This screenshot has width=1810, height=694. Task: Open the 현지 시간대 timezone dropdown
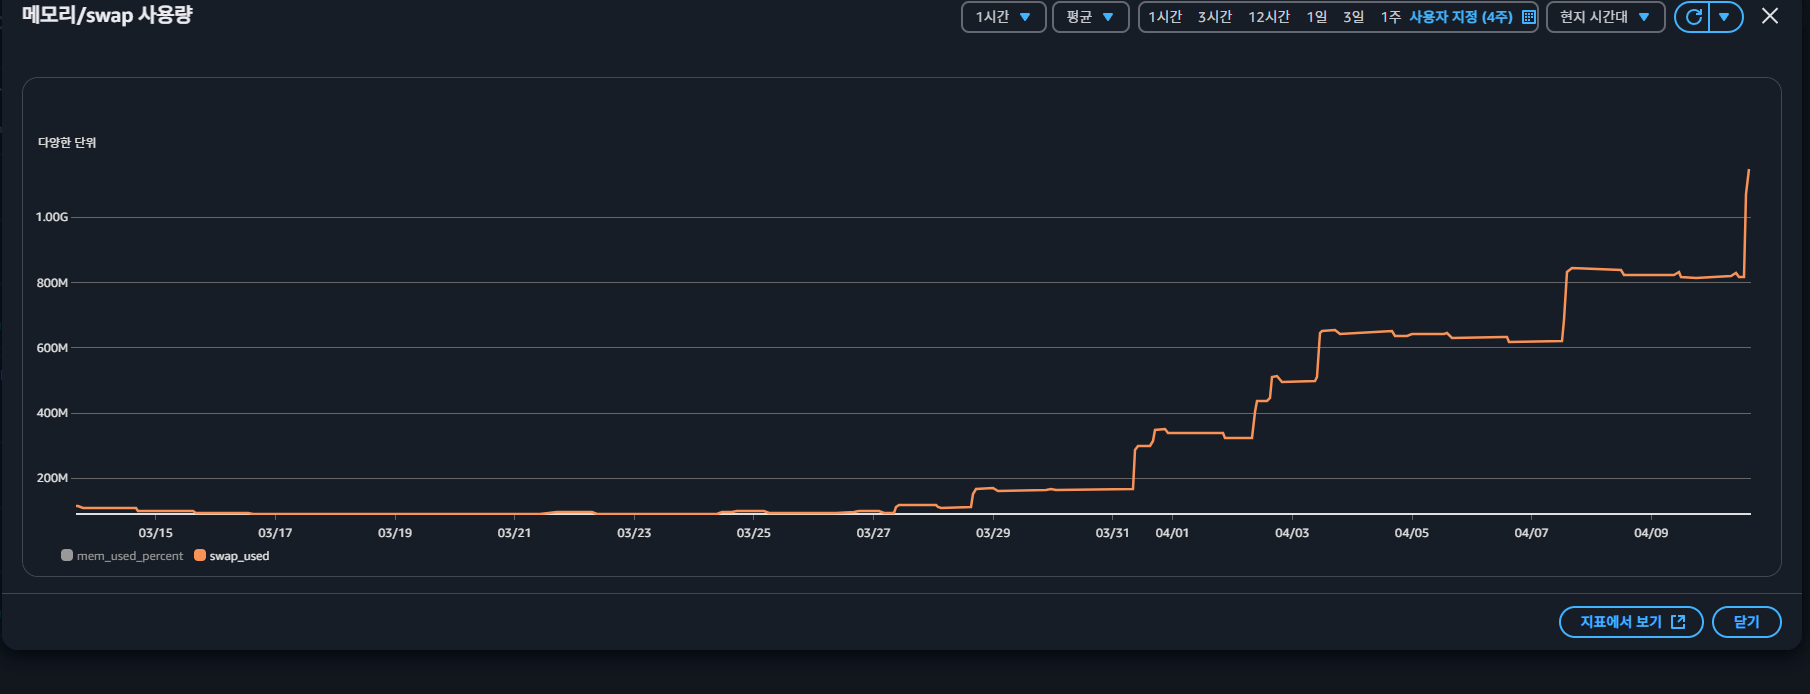[x=1604, y=17]
